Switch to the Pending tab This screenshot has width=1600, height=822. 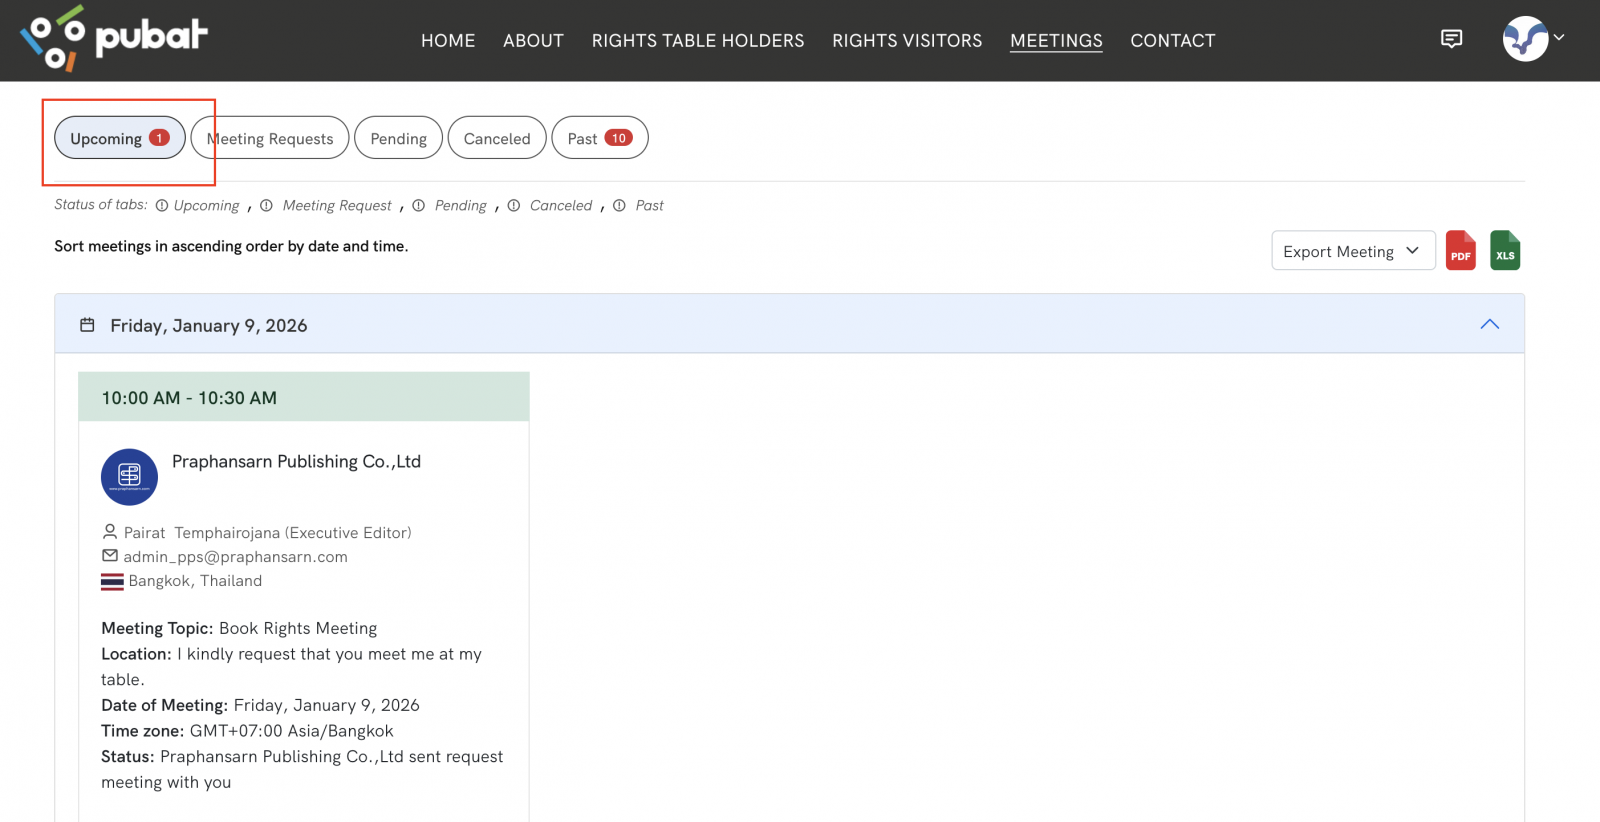tap(399, 138)
